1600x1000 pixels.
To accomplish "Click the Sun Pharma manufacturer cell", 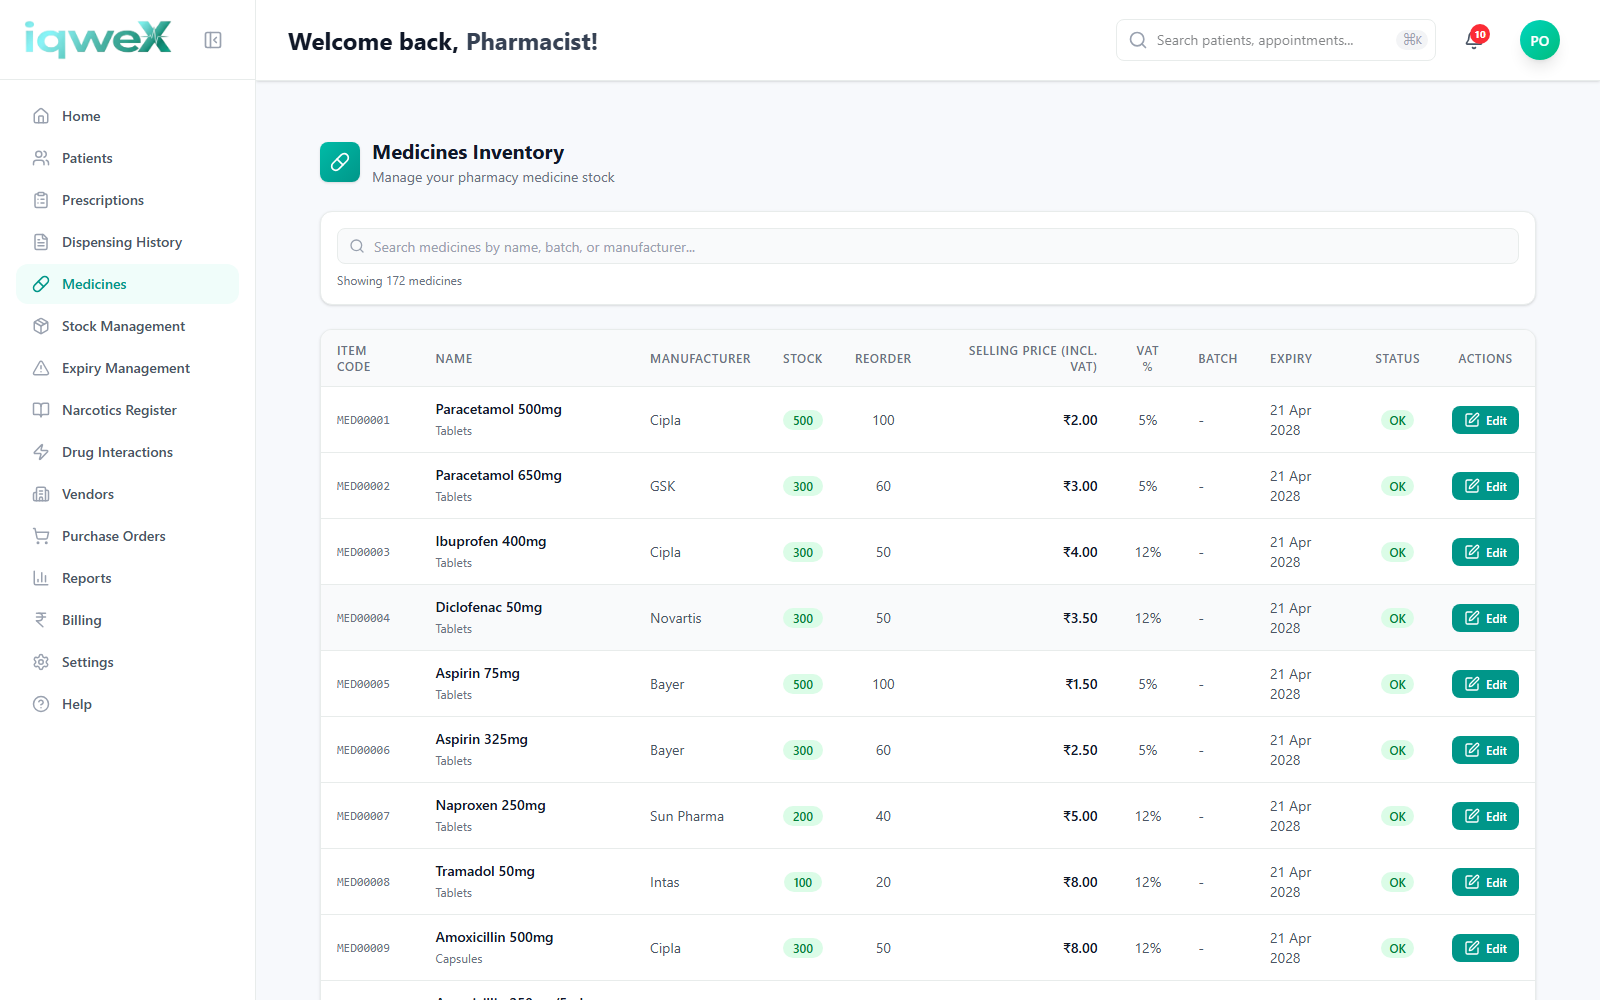I will [x=686, y=816].
